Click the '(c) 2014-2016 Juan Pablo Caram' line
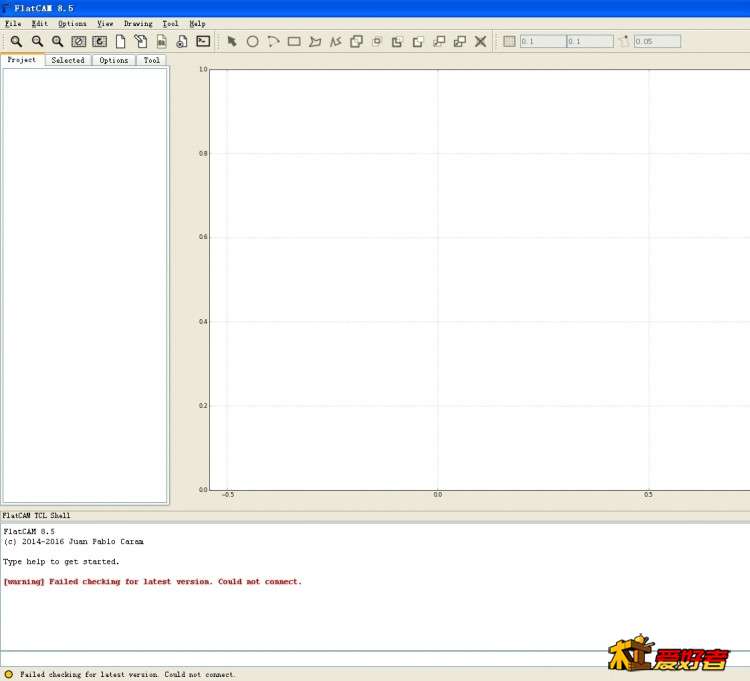750x681 pixels. tap(73, 541)
